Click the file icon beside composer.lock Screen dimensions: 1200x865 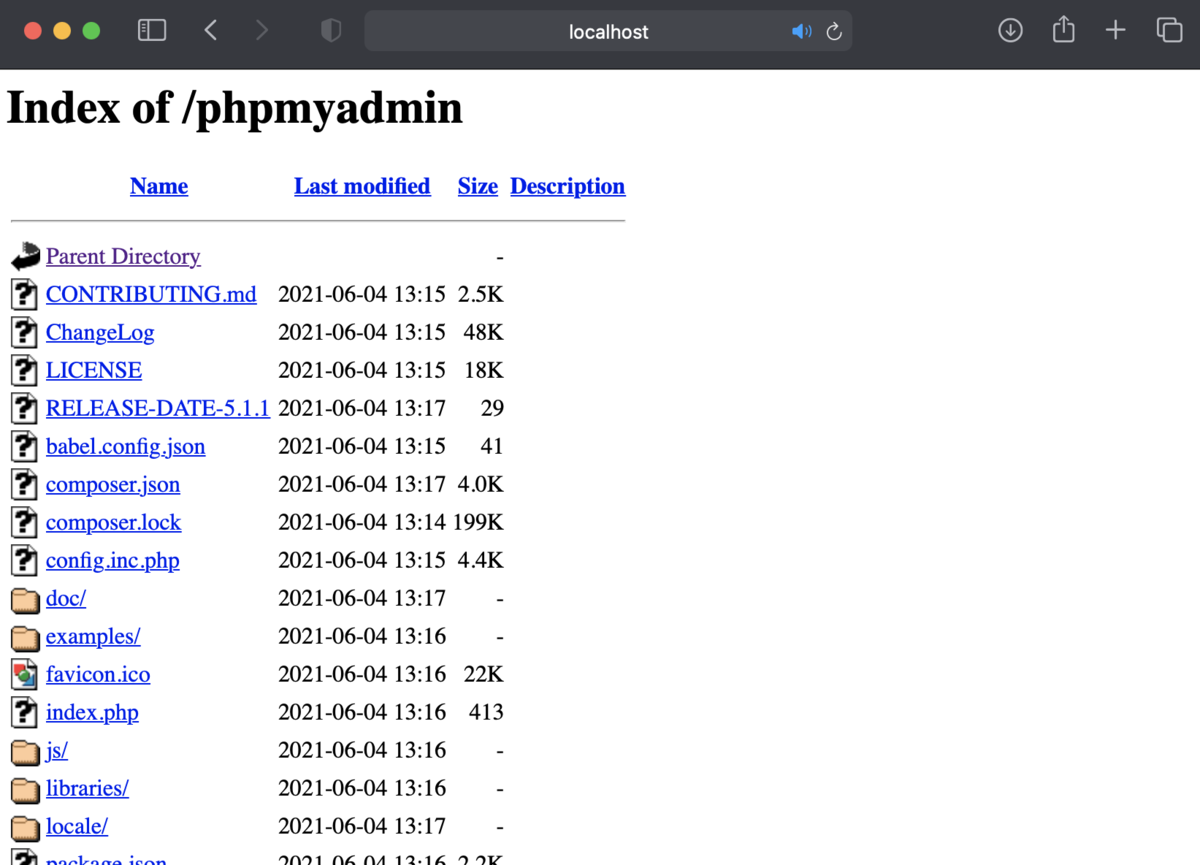tap(24, 522)
